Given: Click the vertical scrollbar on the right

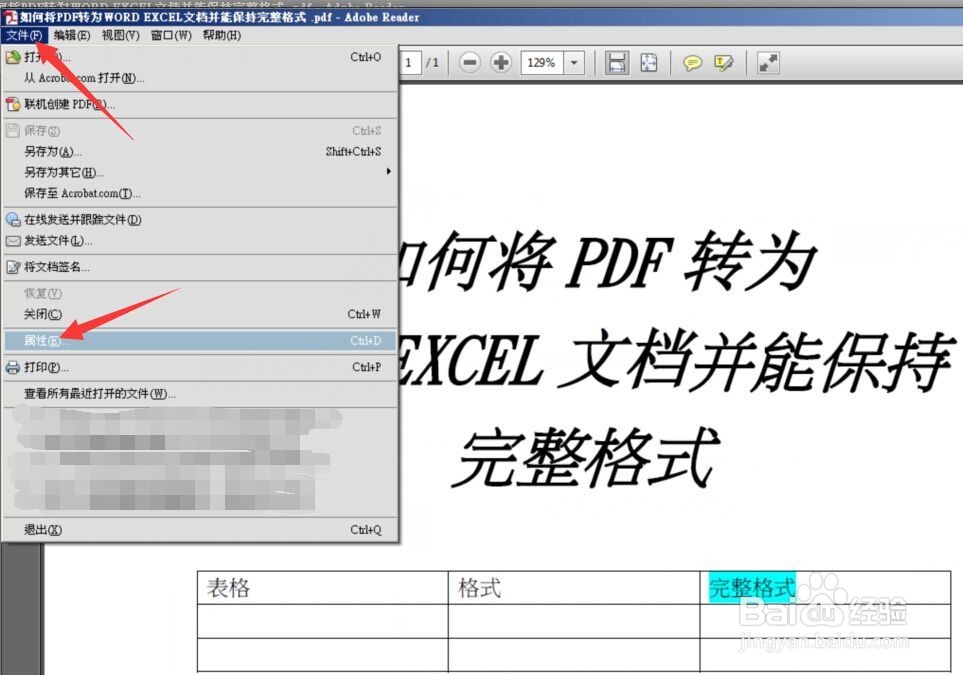Looking at the screenshot, I should [956, 350].
